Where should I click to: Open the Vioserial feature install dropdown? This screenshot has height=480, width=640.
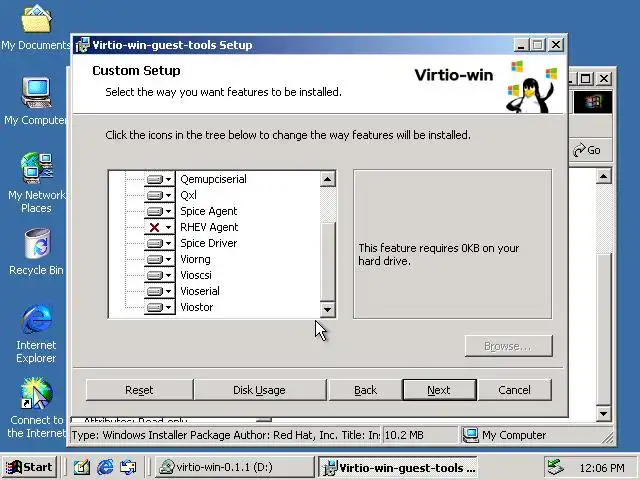point(160,291)
